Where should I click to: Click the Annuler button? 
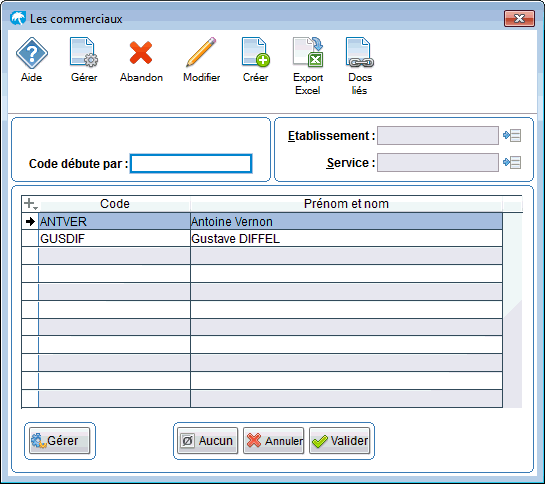(274, 441)
